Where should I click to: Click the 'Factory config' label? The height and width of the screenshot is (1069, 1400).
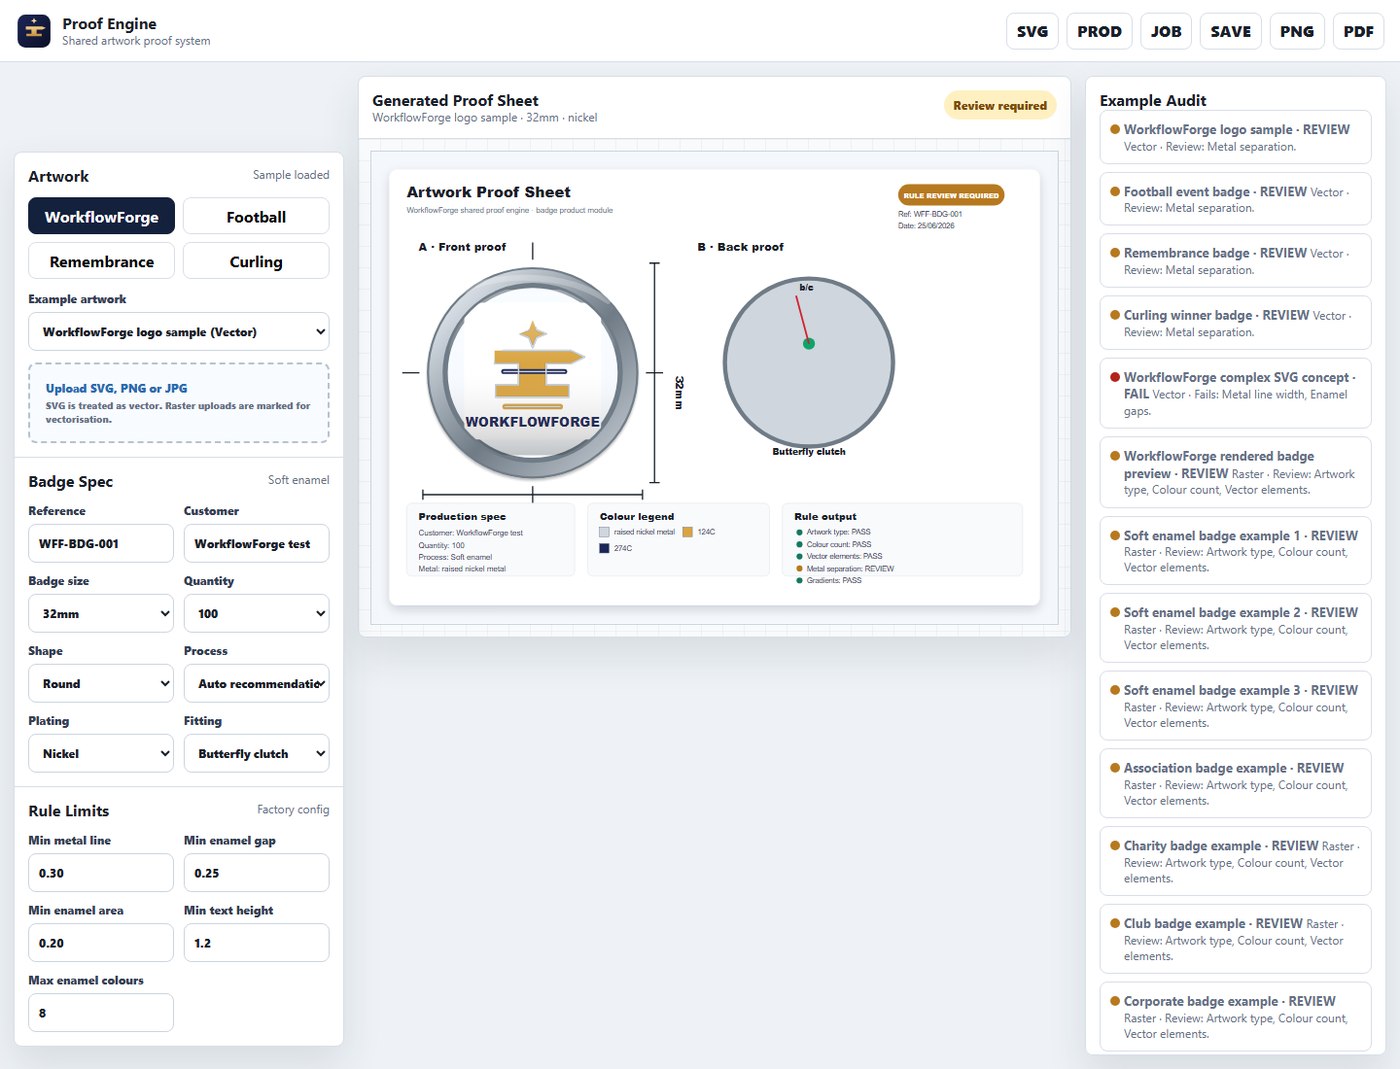[293, 810]
